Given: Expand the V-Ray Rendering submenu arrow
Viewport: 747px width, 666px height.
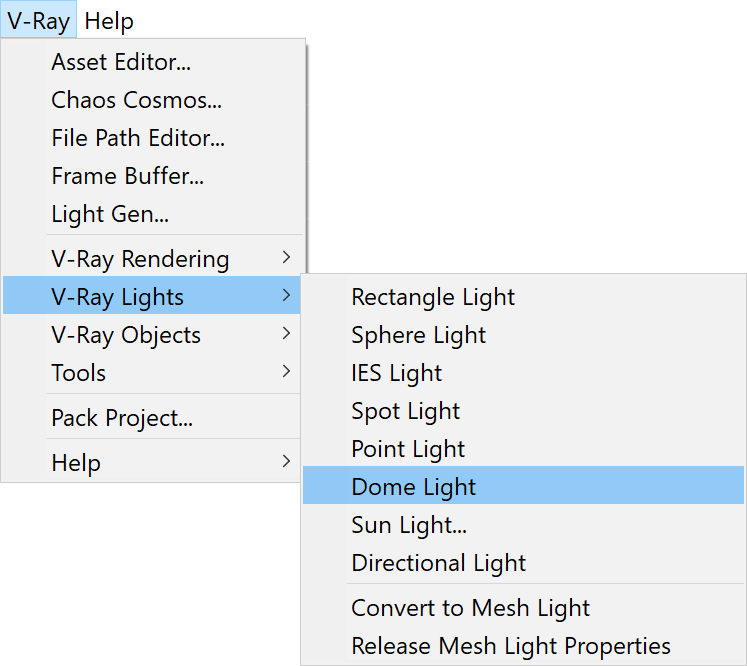Looking at the screenshot, I should point(286,258).
